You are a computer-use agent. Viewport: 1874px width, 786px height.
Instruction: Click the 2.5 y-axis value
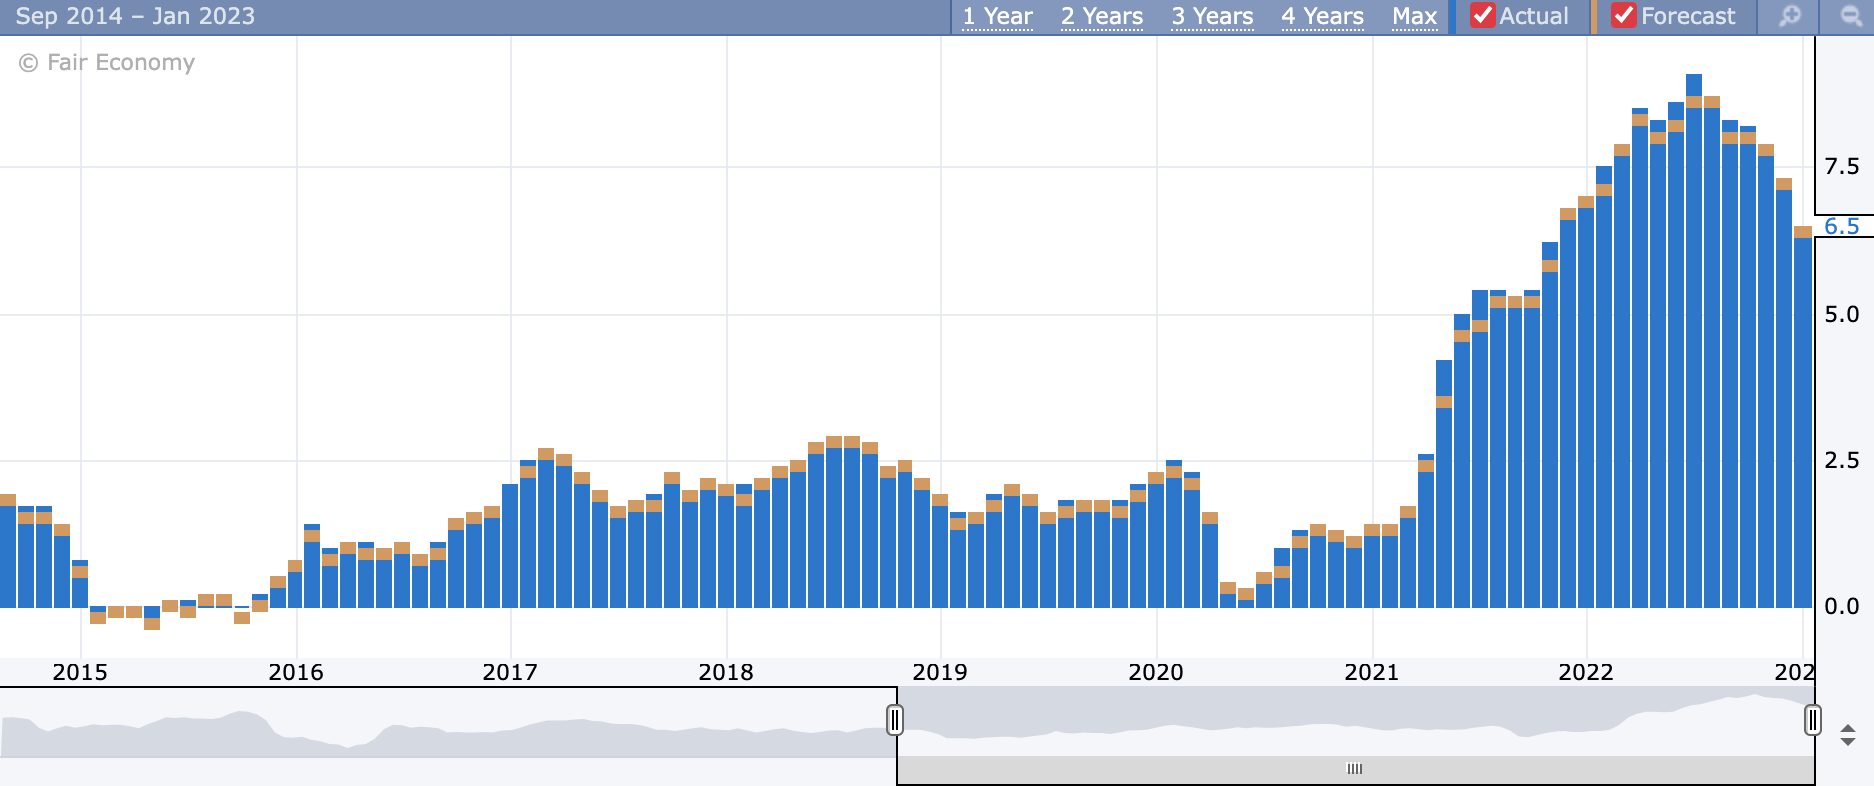[1842, 460]
